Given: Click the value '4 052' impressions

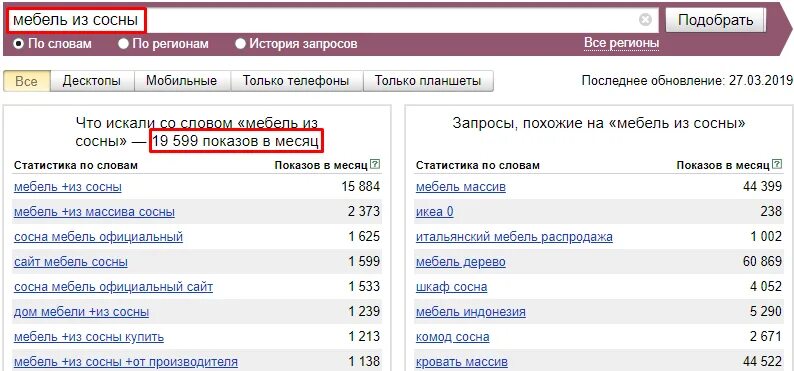Looking at the screenshot, I should [x=766, y=287].
